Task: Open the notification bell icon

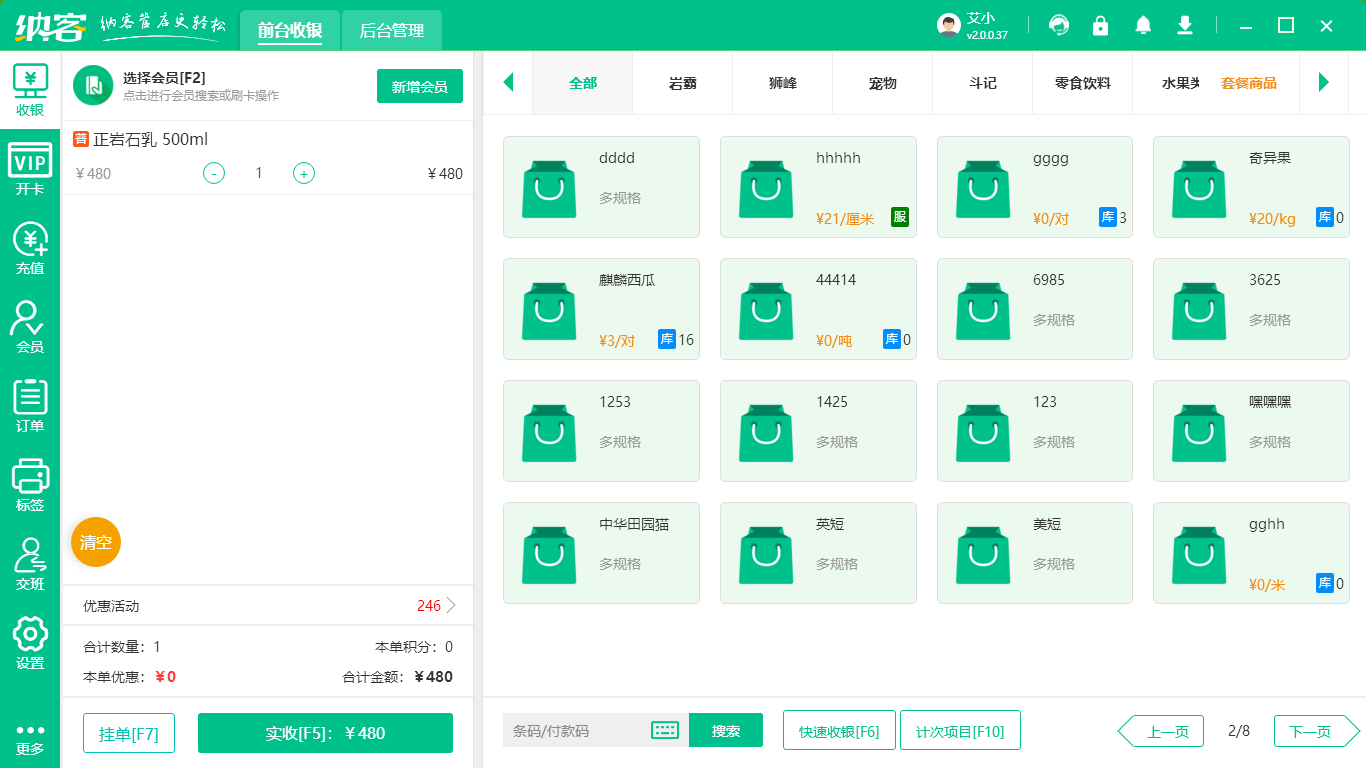Action: click(x=1143, y=24)
